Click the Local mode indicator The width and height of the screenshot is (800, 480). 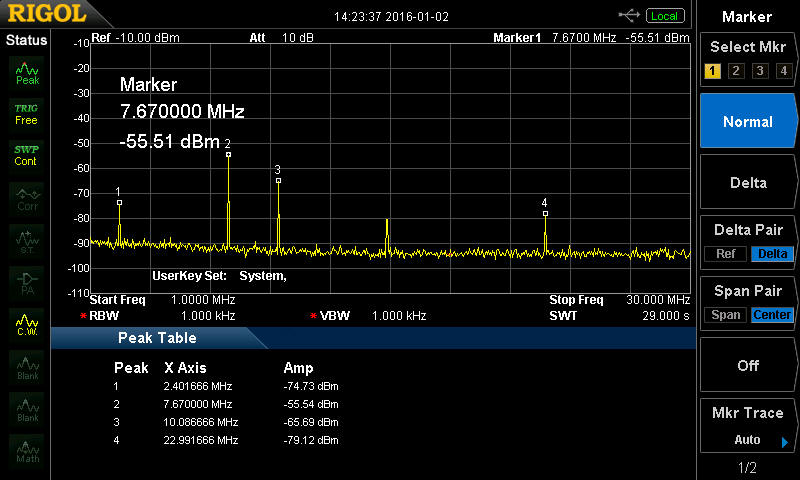664,16
